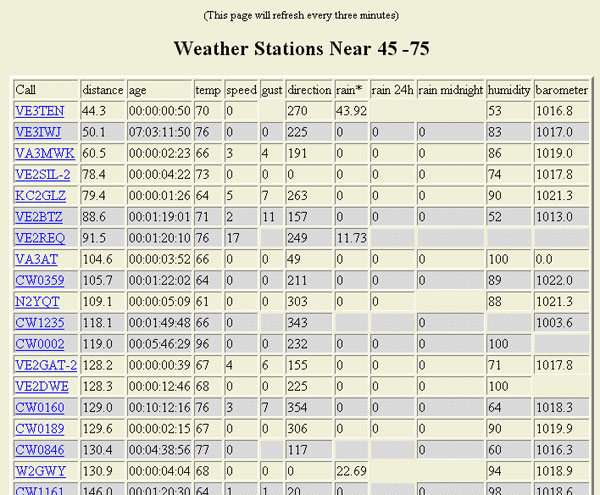Click the W2GWY call sign link
This screenshot has height=495, width=600.
pos(38,470)
